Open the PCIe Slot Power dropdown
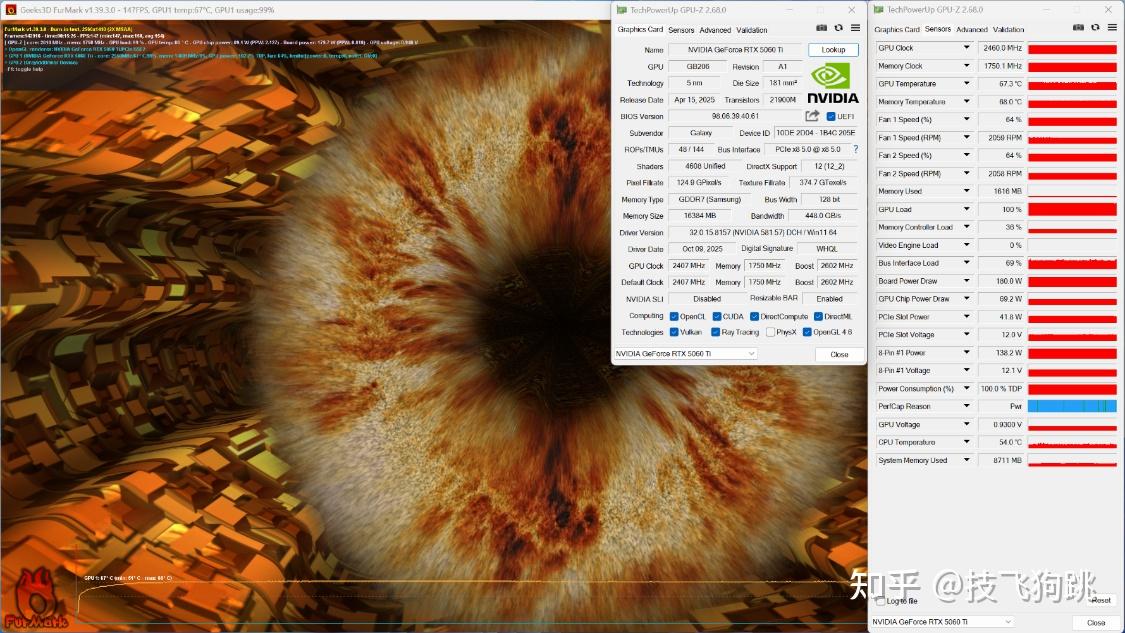 click(966, 316)
